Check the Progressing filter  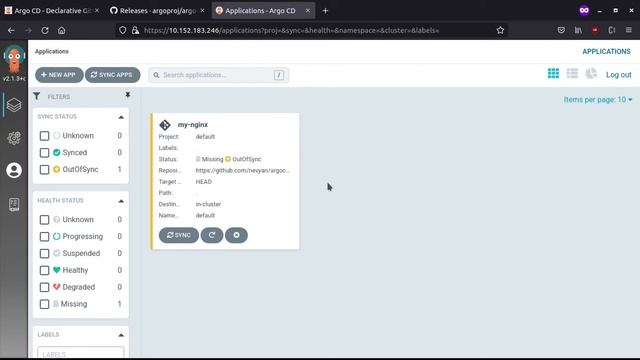click(44, 237)
